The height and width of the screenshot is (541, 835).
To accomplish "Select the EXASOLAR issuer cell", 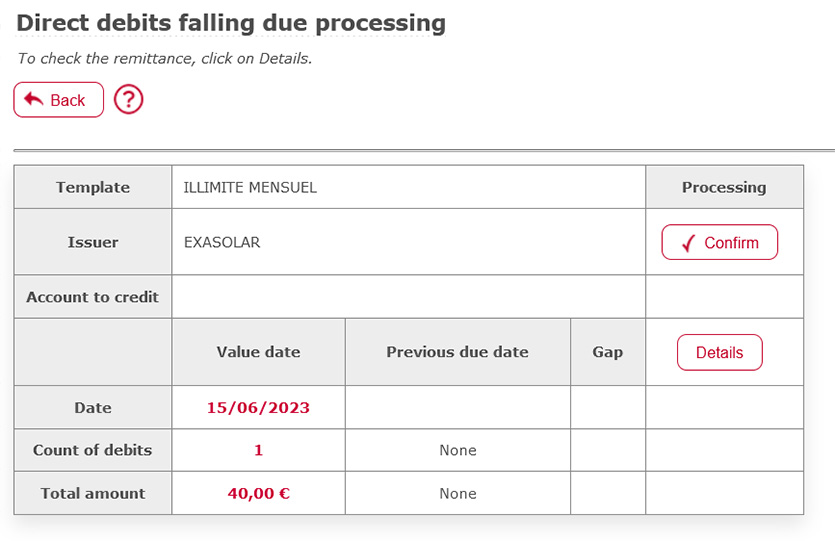I will click(222, 242).
